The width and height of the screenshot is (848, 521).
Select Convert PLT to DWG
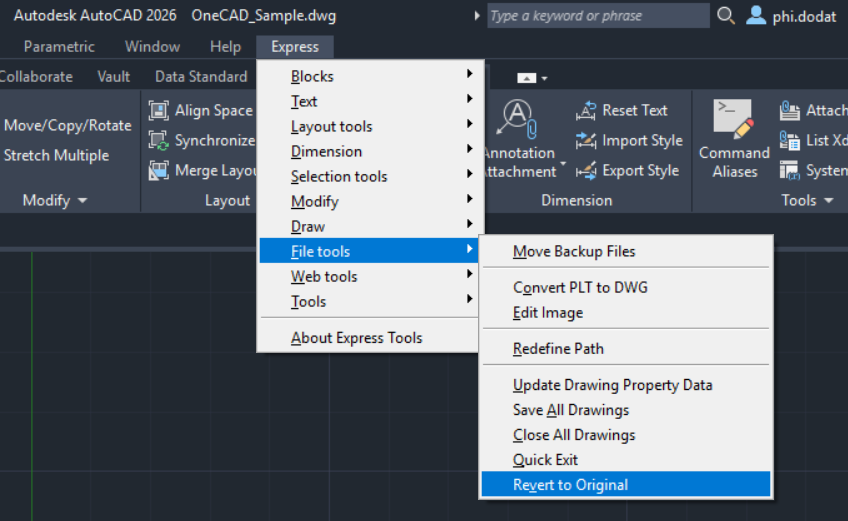click(626, 287)
